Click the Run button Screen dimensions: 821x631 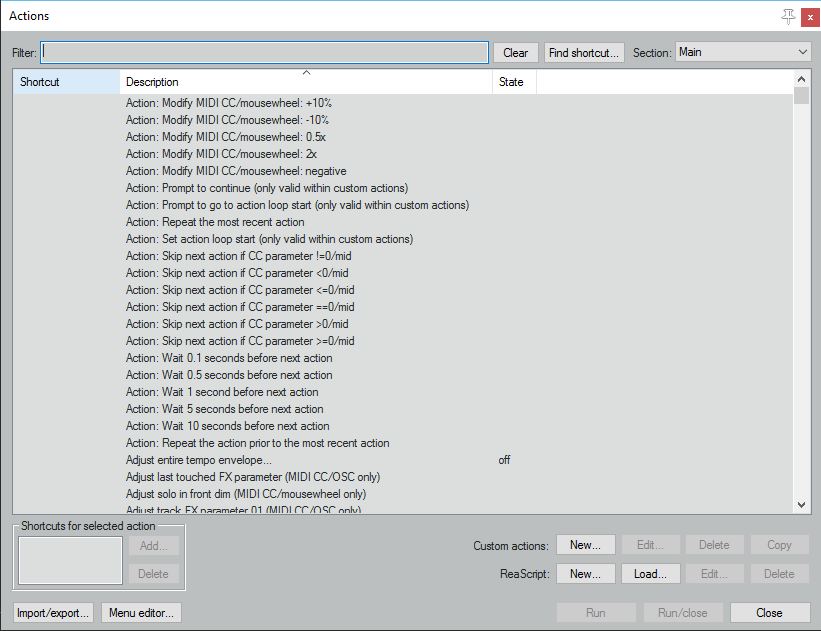pyautogui.click(x=595, y=612)
